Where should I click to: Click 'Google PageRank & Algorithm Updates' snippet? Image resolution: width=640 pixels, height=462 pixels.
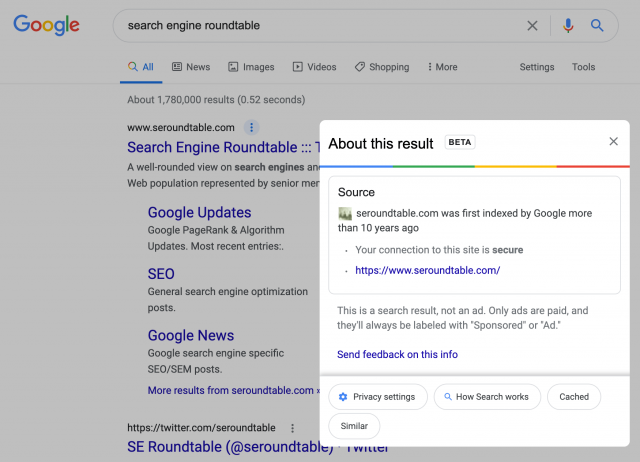pos(216,238)
